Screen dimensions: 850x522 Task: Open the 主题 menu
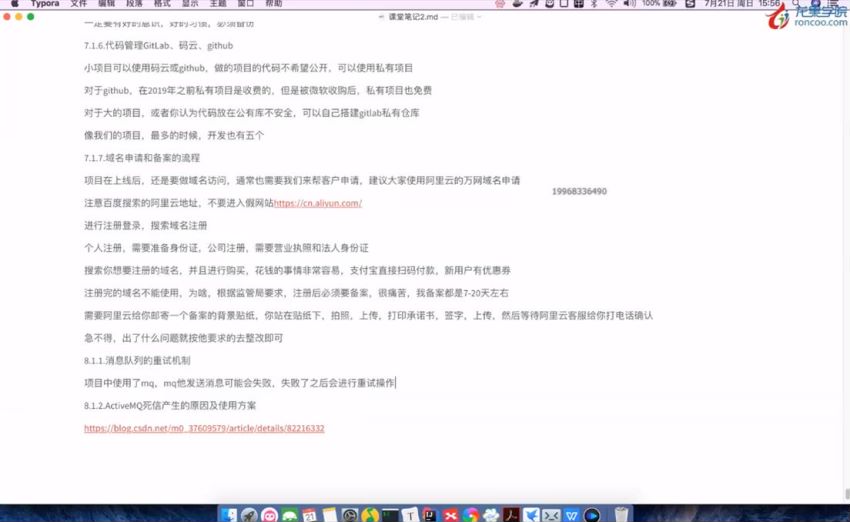217,4
